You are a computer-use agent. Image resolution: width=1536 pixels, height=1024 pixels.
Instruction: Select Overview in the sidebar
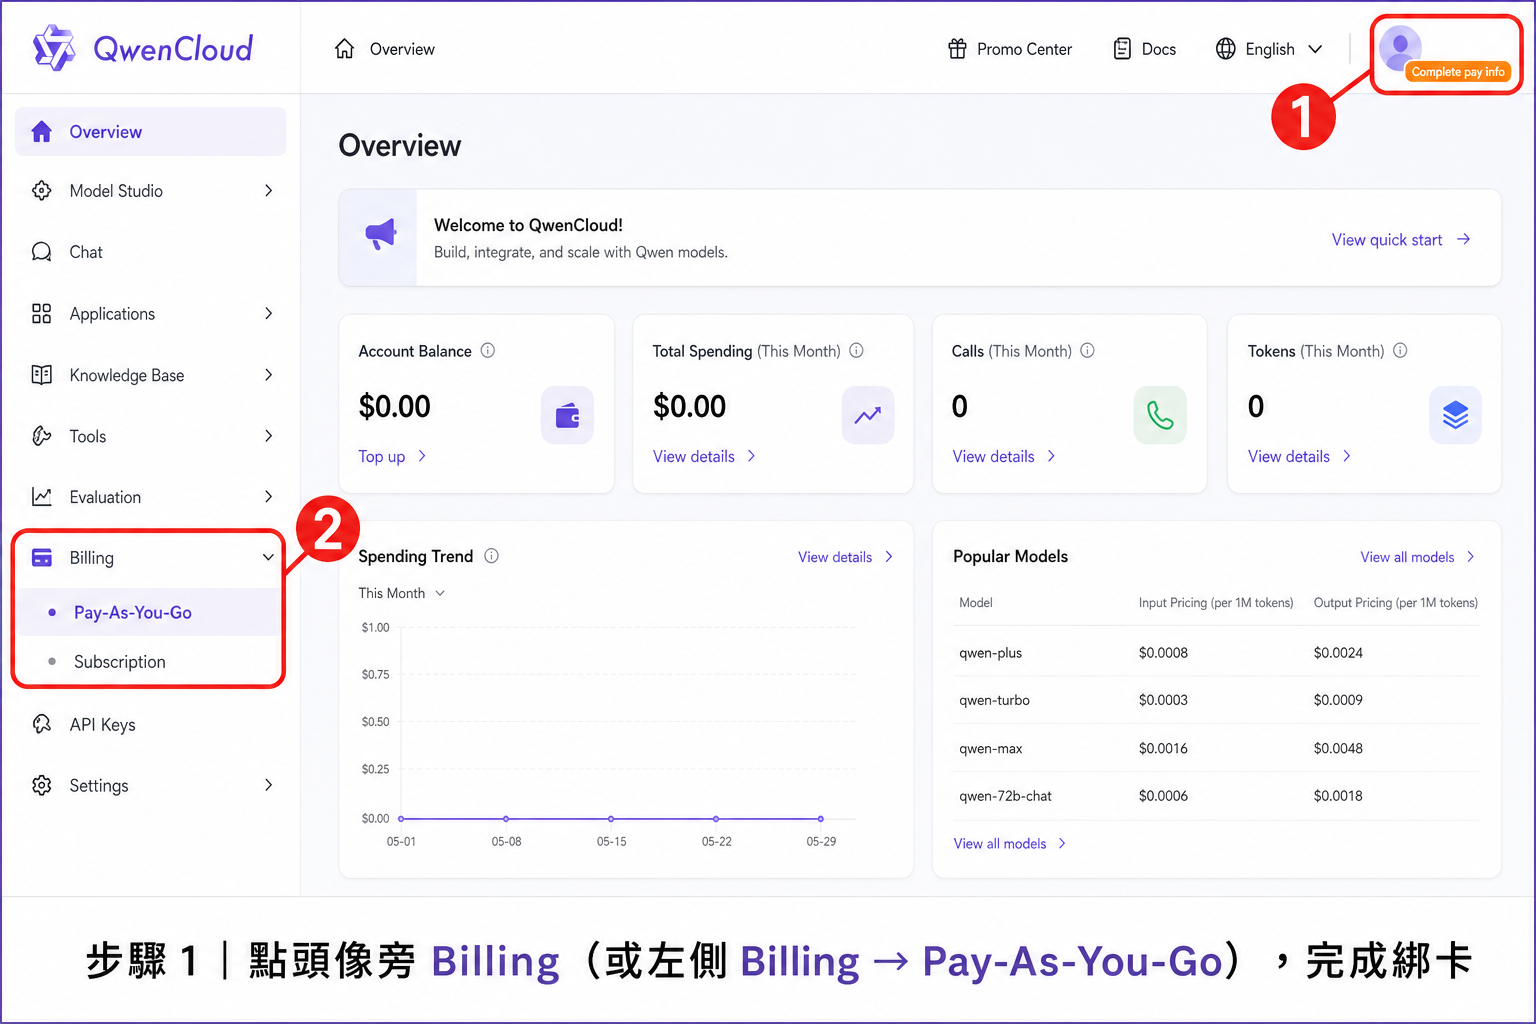point(150,131)
